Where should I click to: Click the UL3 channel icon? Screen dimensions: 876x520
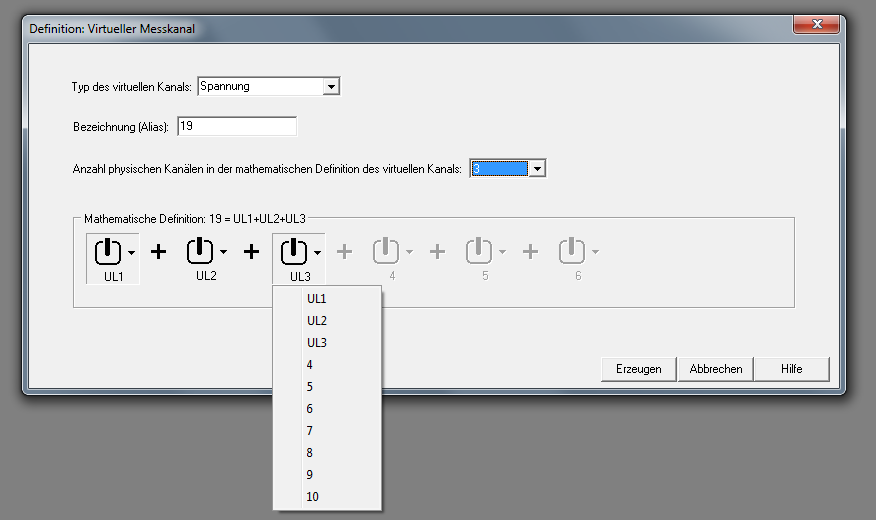pos(294,252)
